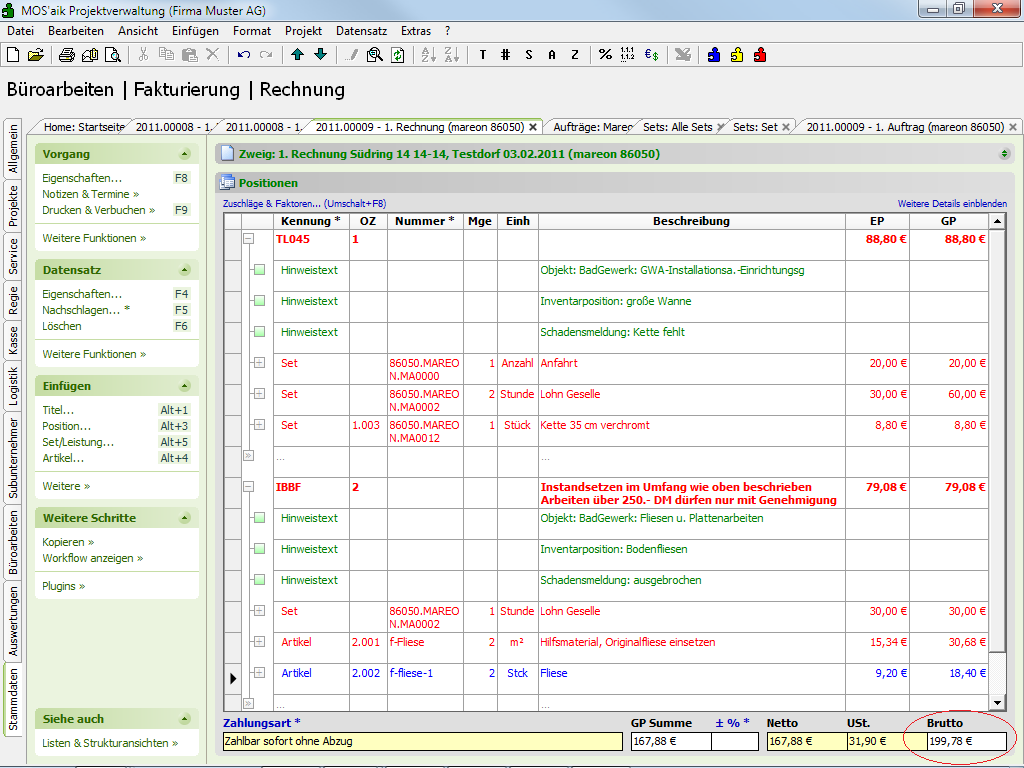
Task: Toggle green box beside 'große Wanne' Hinweistext
Action: (x=259, y=301)
